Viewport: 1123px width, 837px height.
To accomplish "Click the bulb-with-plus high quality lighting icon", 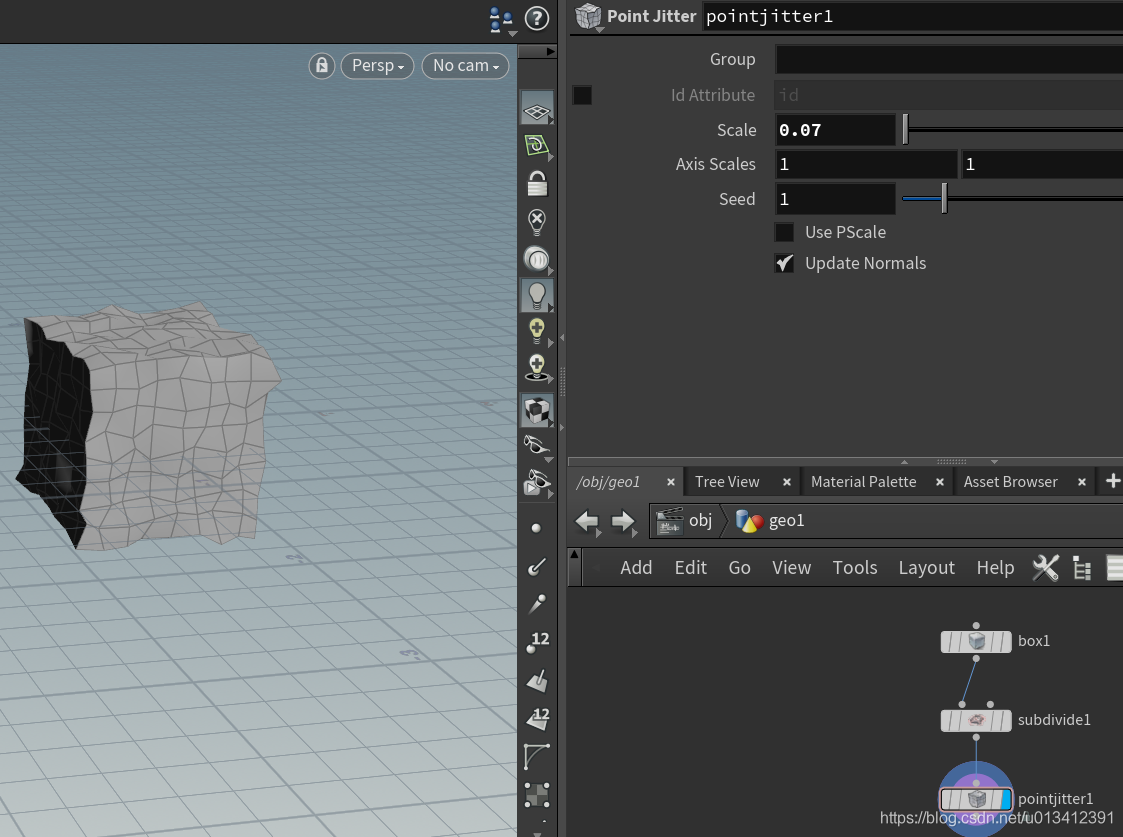I will tap(536, 332).
